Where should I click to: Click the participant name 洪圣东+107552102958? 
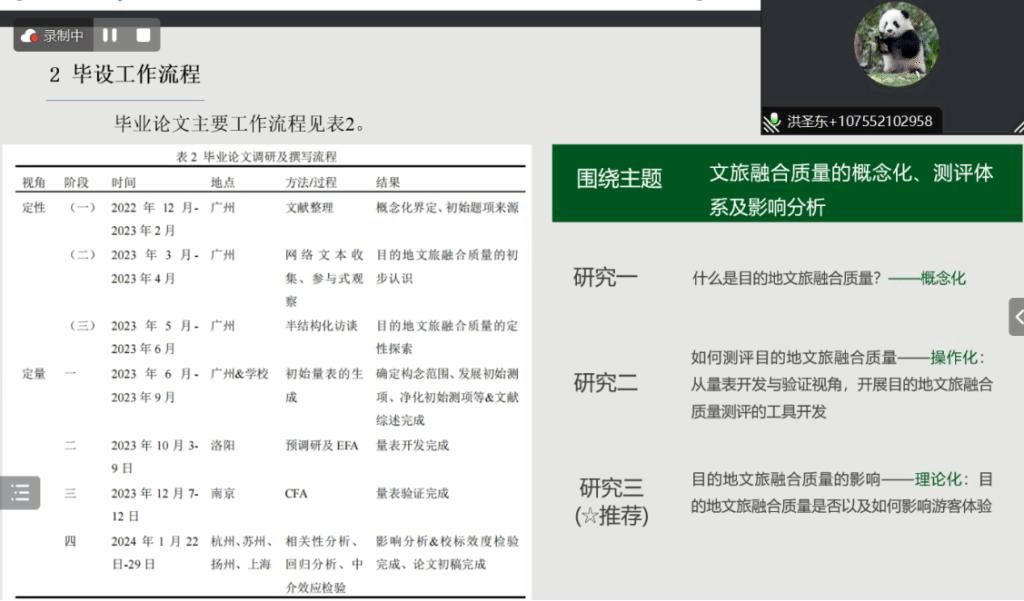tap(859, 122)
